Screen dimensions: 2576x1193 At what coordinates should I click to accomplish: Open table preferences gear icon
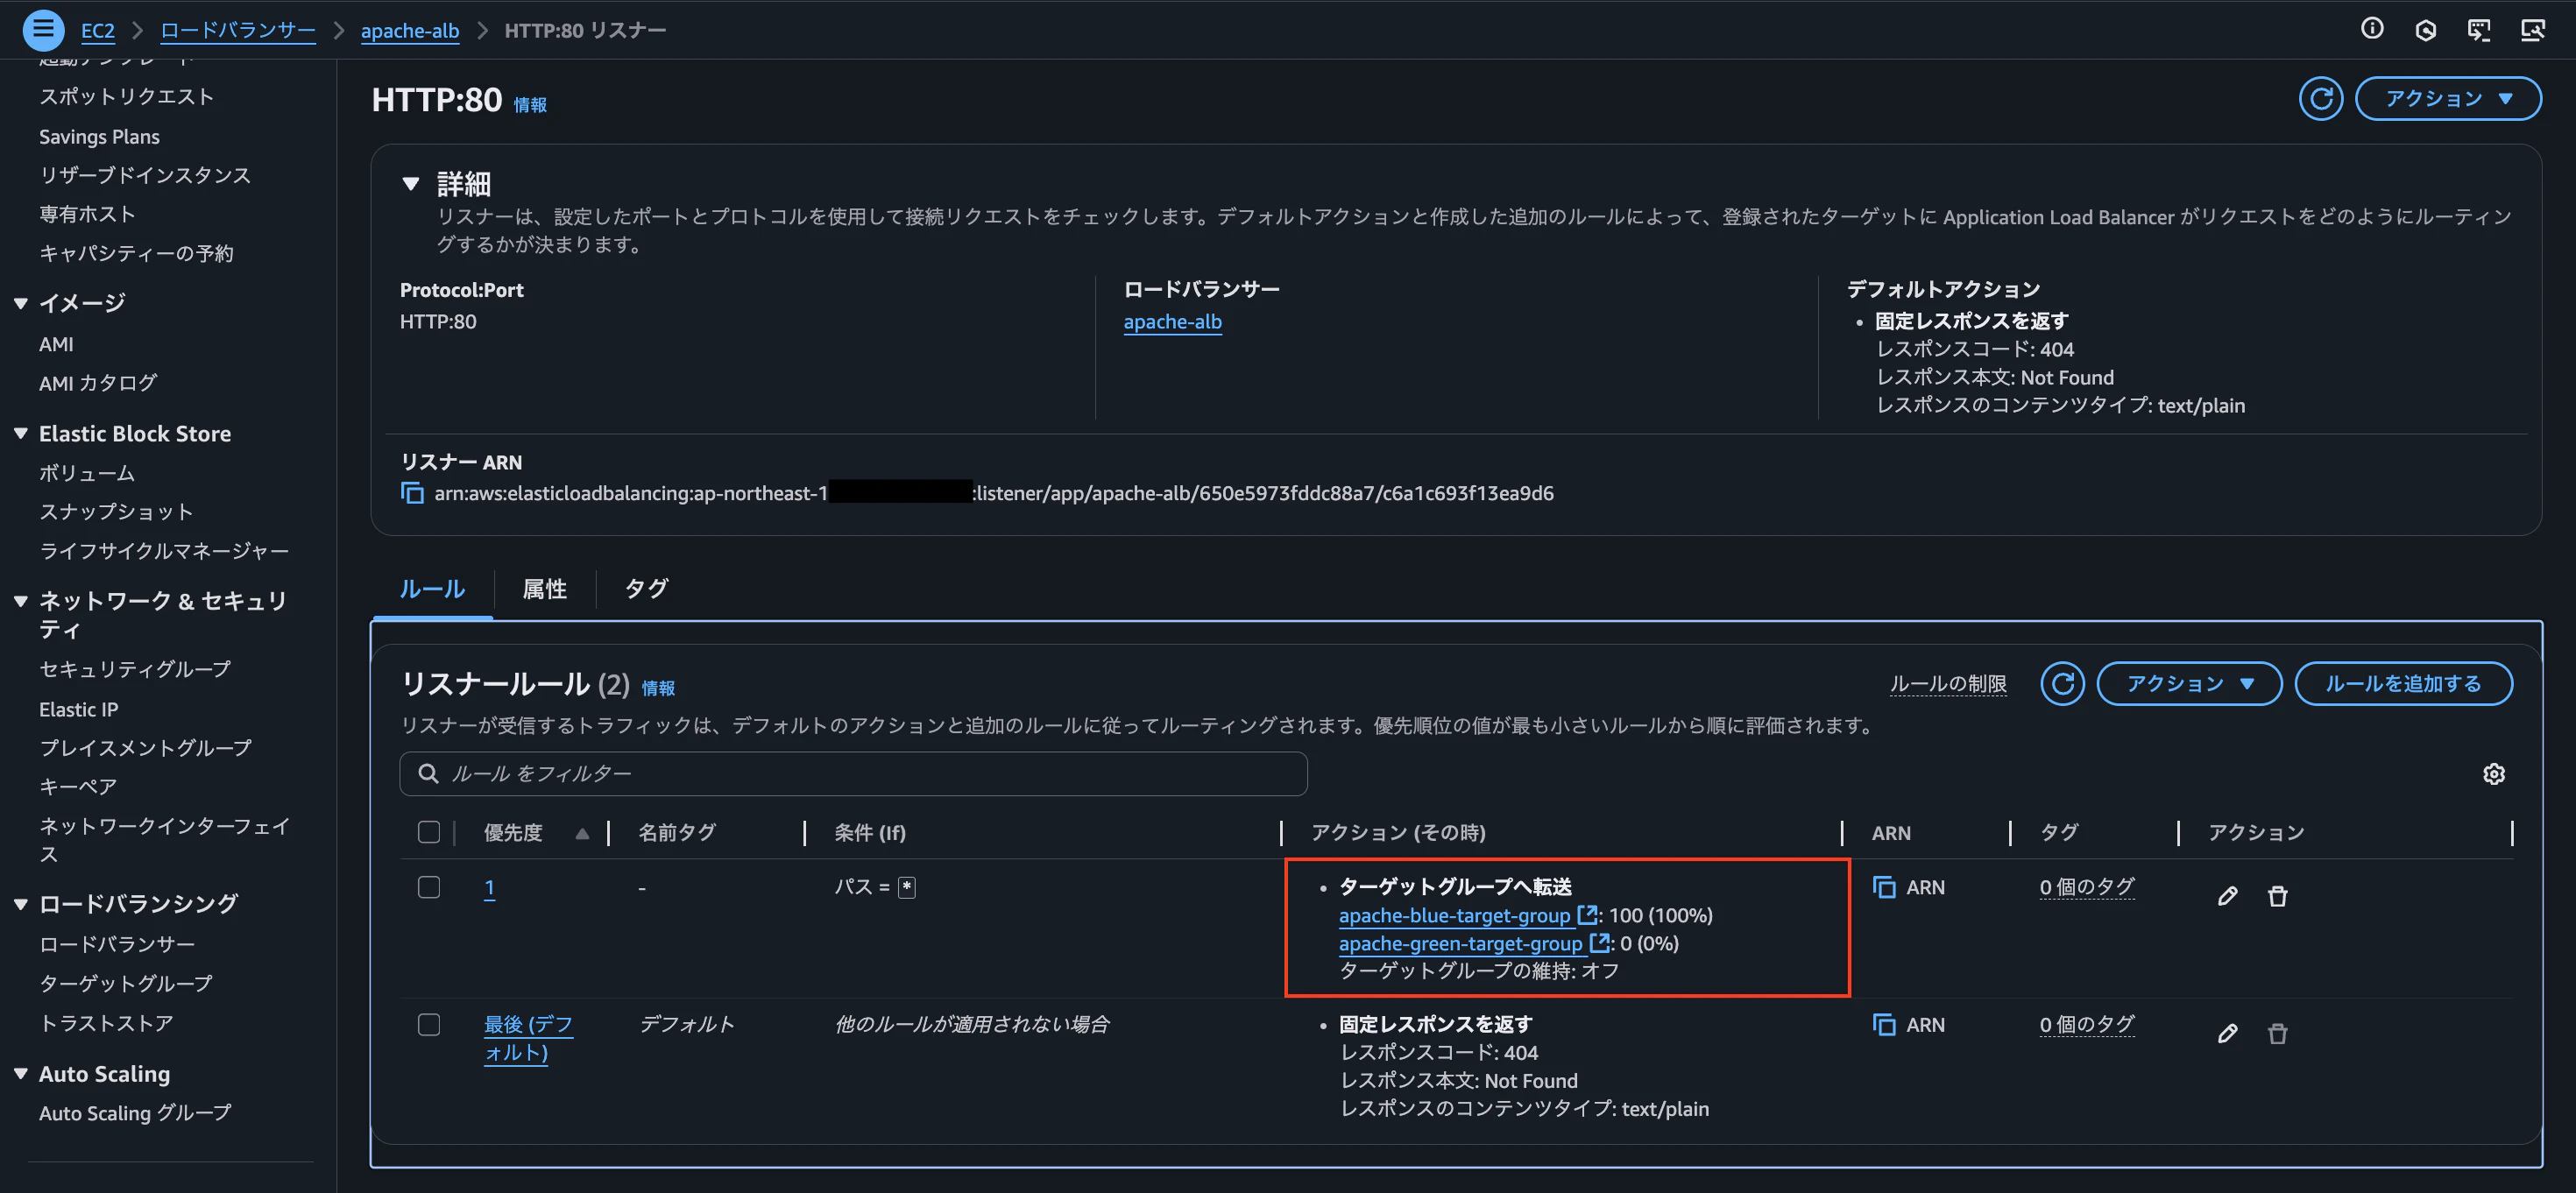click(x=2493, y=773)
